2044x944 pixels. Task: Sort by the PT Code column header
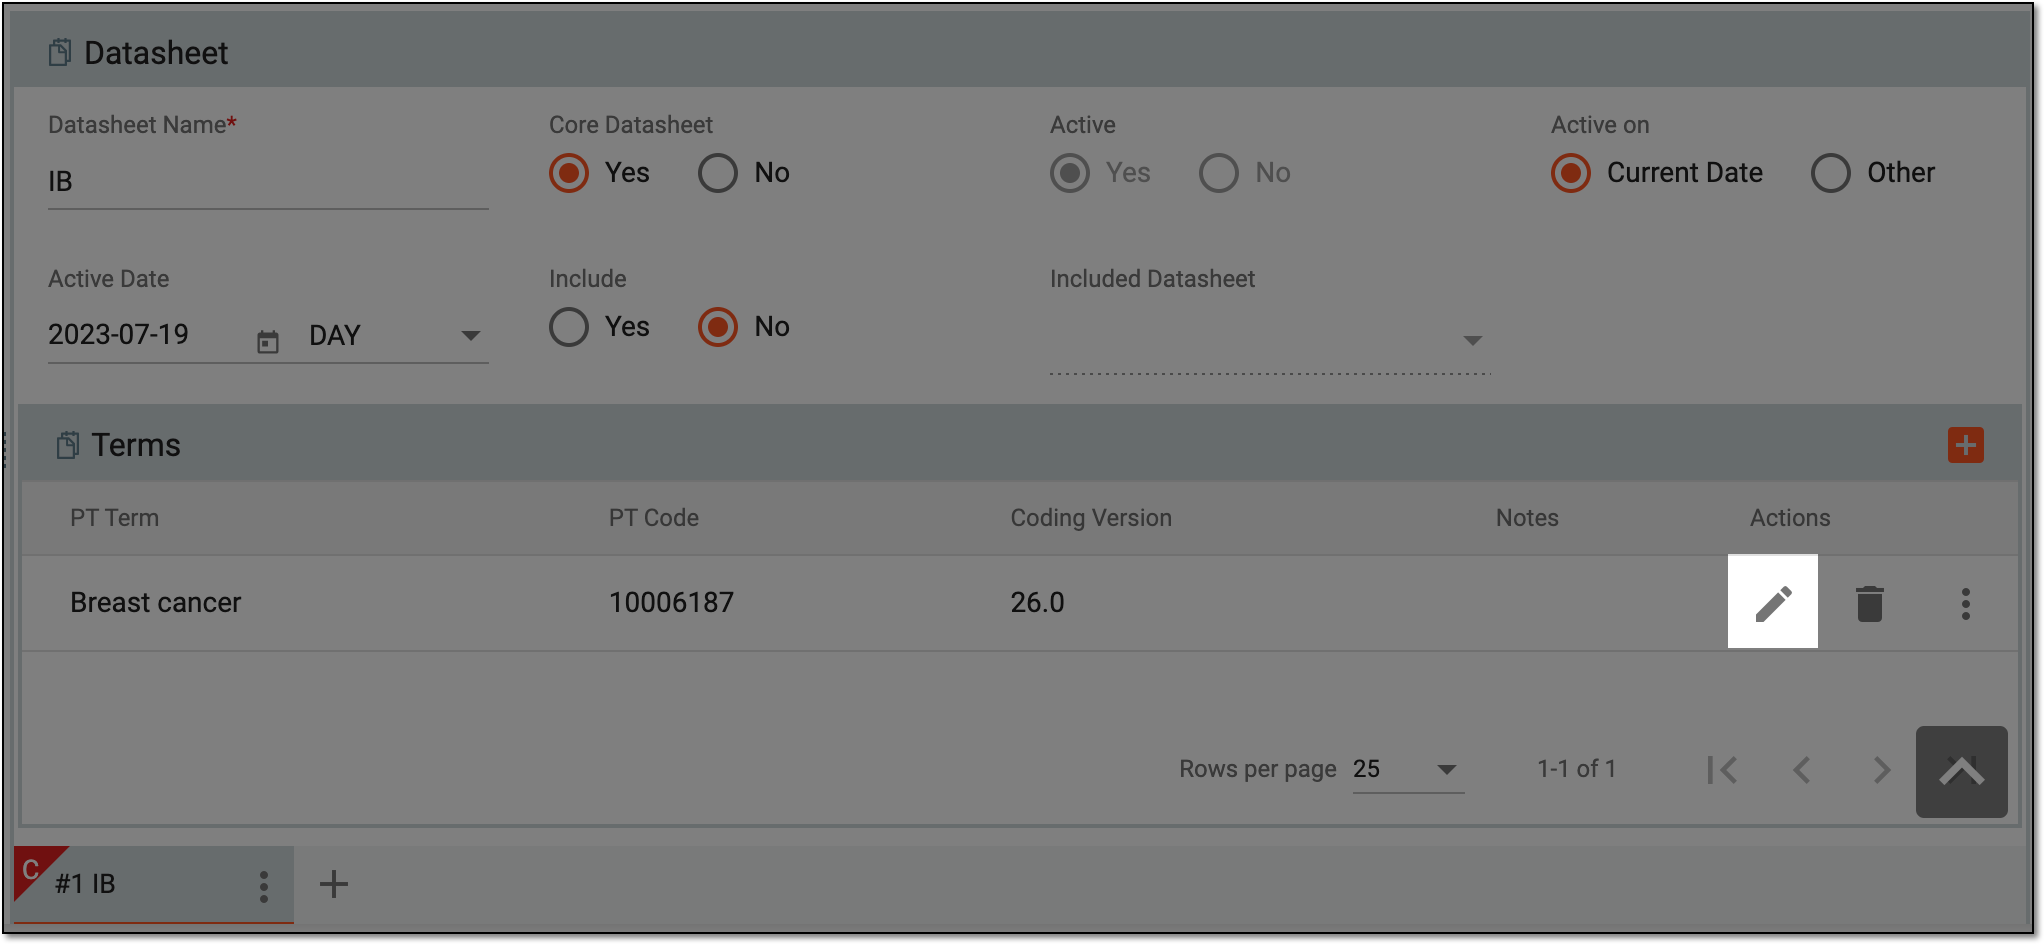tap(654, 518)
